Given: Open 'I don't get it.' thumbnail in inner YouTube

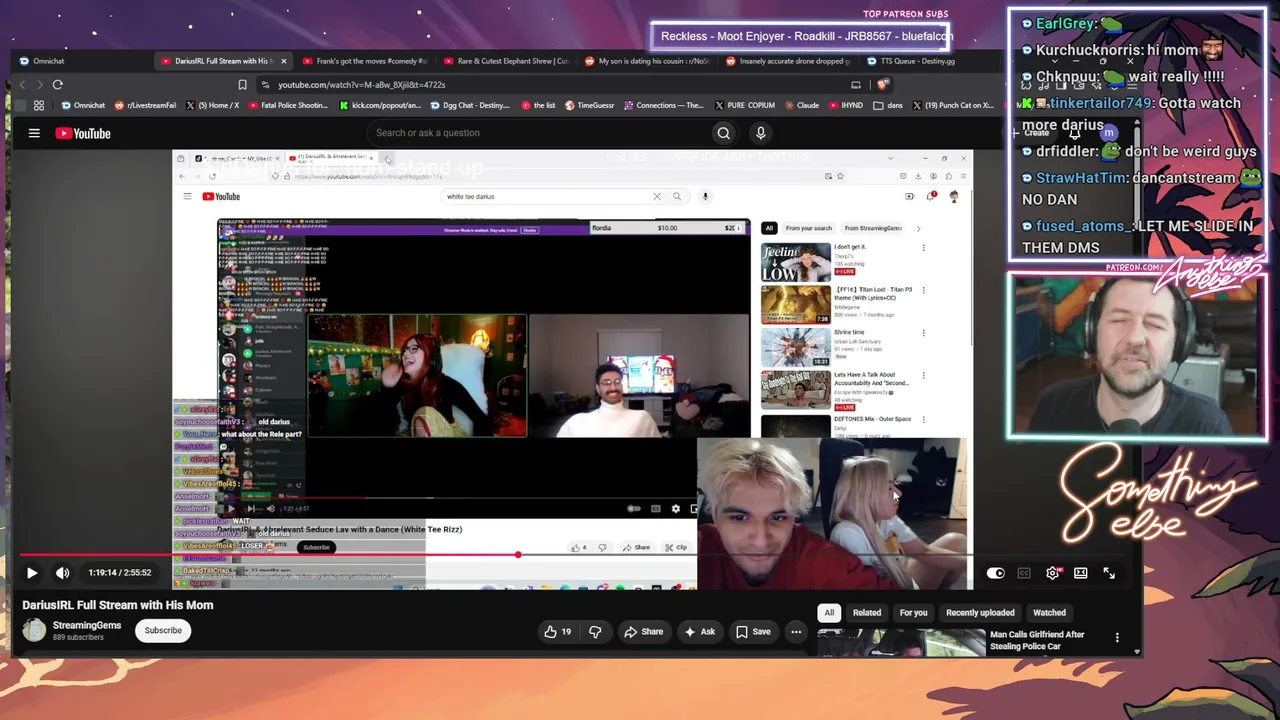Looking at the screenshot, I should [x=795, y=262].
